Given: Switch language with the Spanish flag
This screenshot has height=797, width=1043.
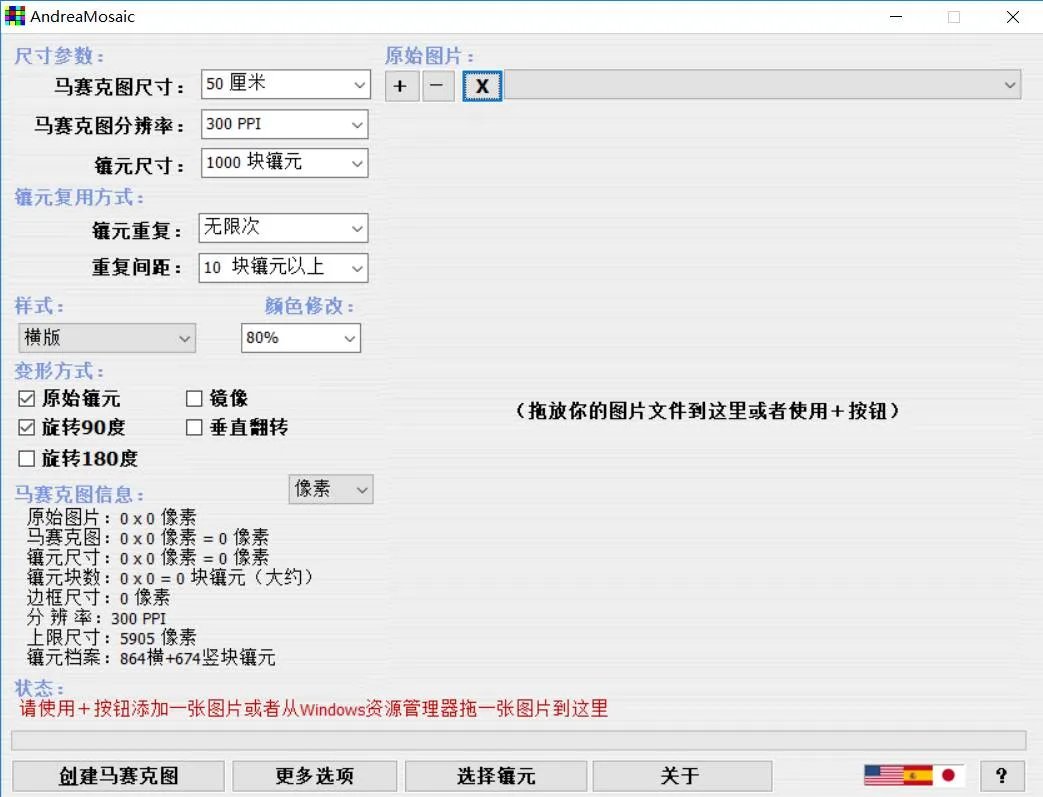Looking at the screenshot, I should tap(918, 775).
